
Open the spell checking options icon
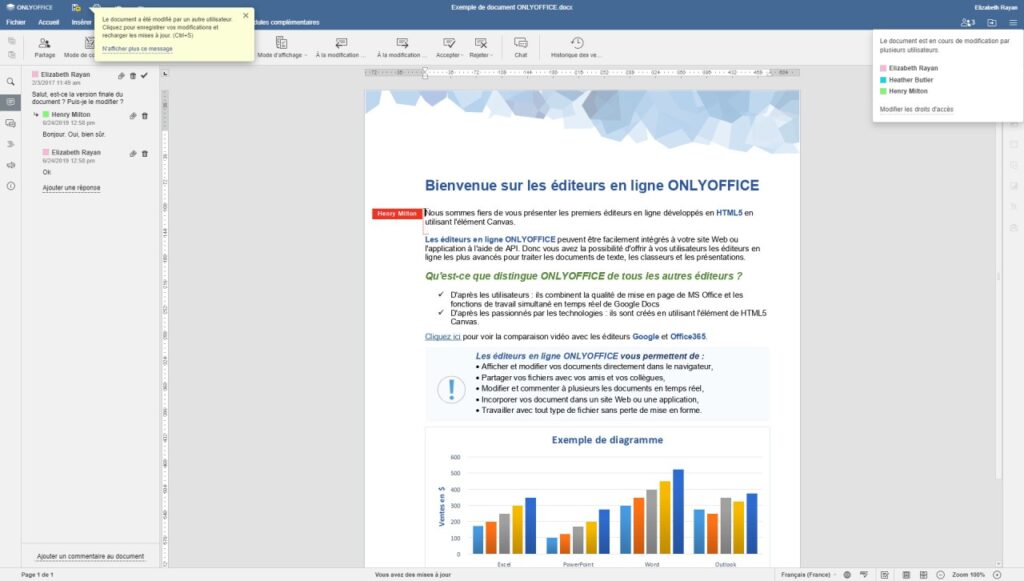point(864,574)
